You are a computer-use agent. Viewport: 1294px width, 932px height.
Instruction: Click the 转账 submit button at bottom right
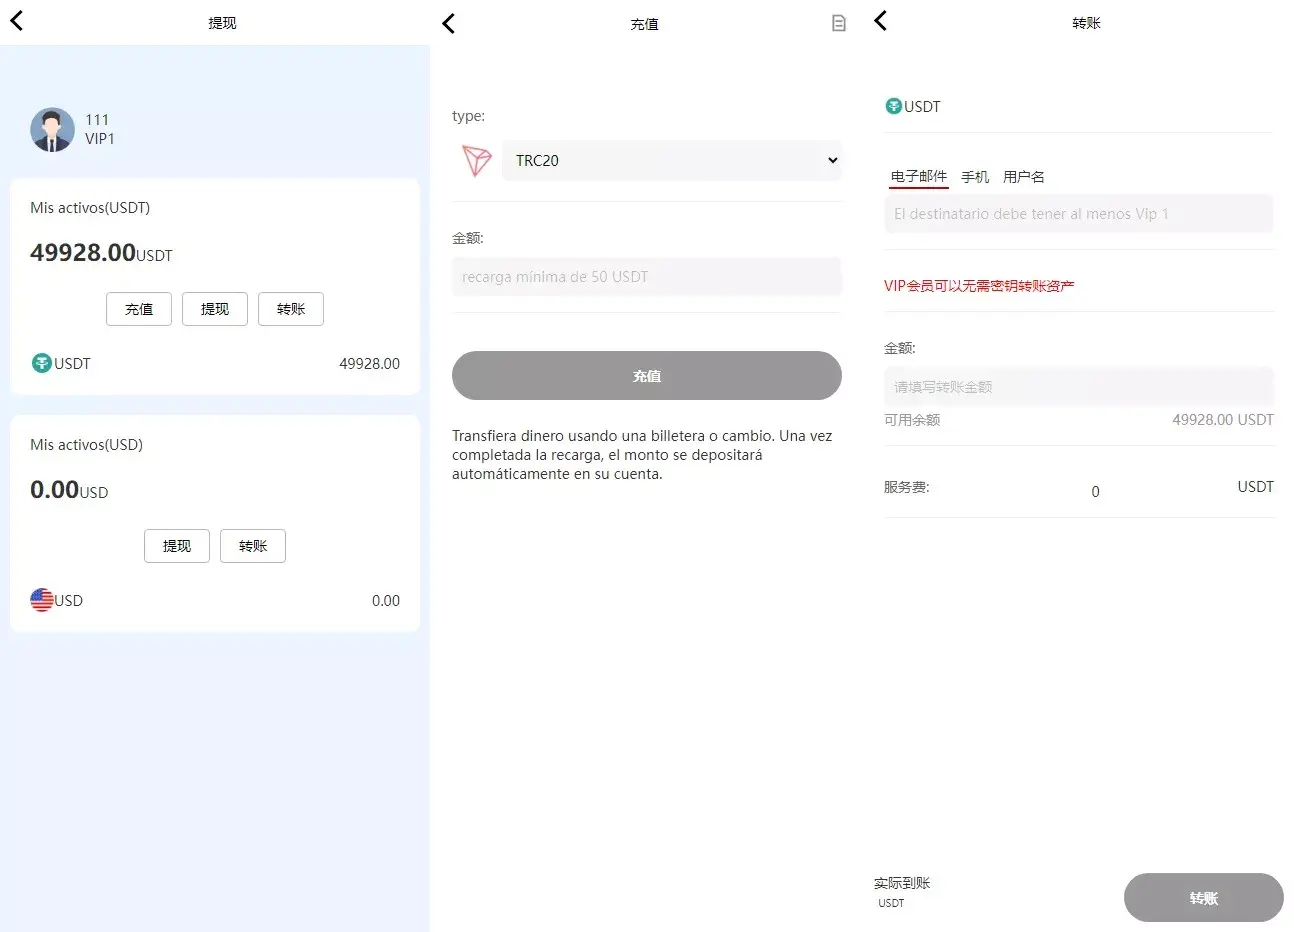click(x=1203, y=898)
